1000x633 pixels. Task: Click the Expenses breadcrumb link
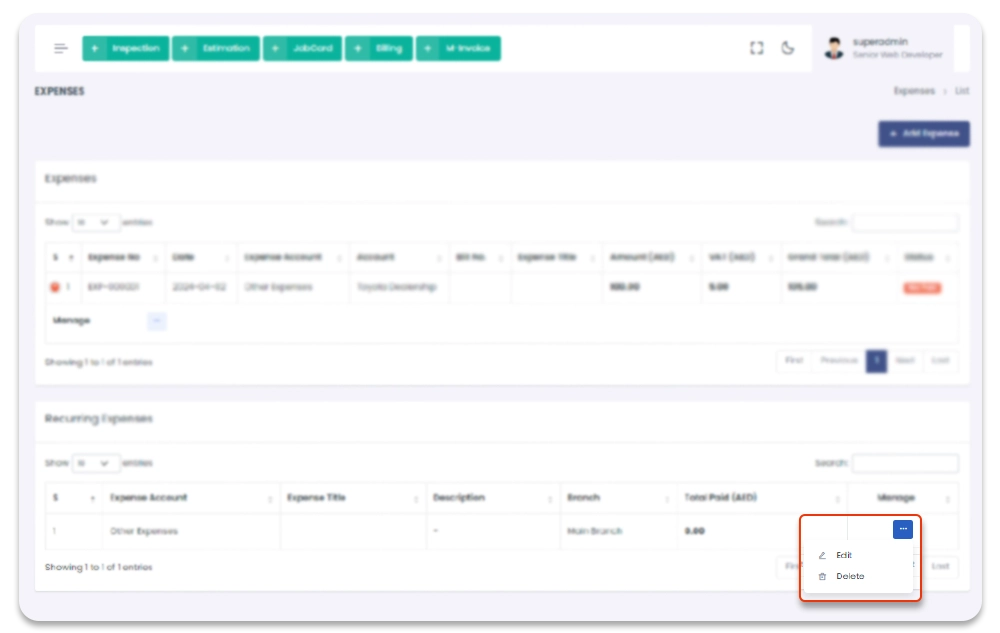914,91
